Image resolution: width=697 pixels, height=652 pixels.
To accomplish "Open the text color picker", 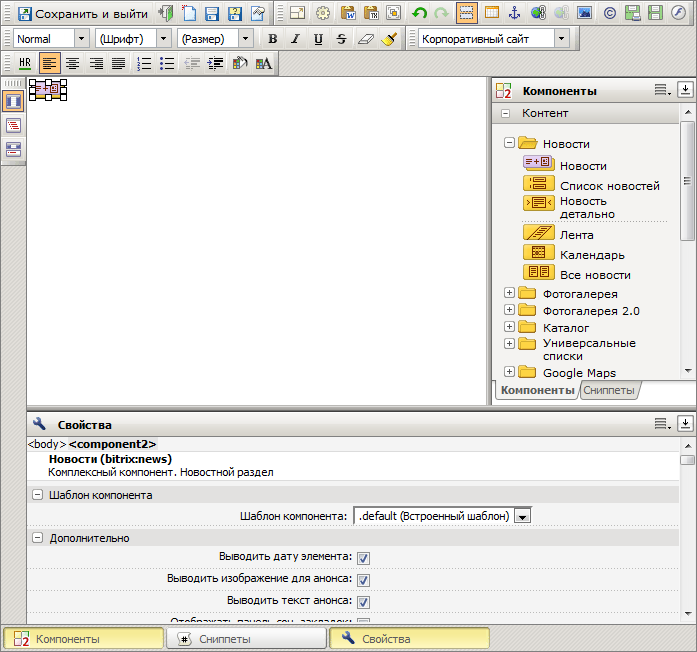I will coord(264,64).
